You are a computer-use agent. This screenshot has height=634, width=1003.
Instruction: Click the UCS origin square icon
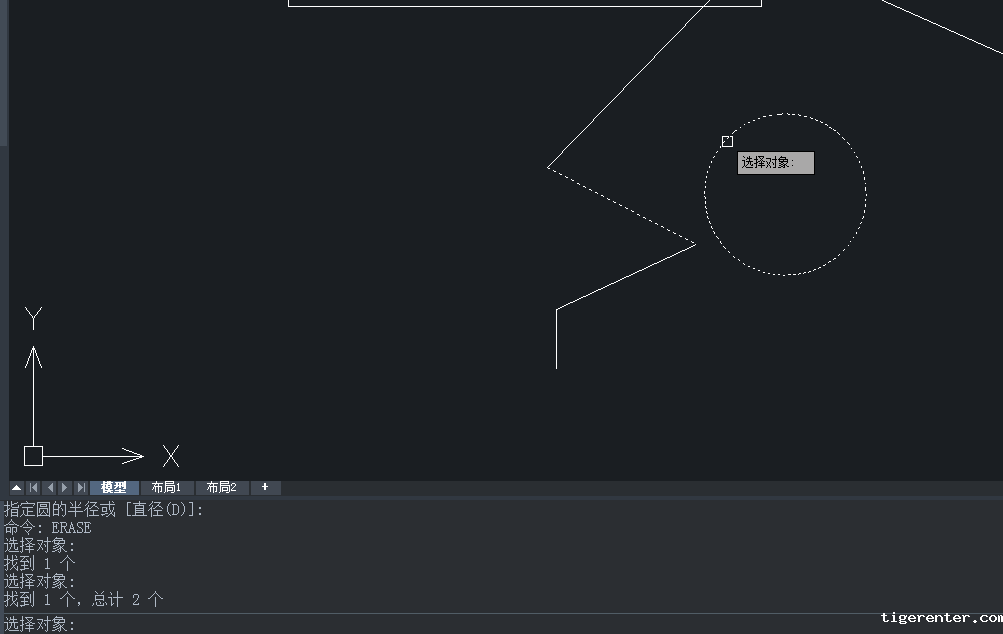pyautogui.click(x=33, y=456)
